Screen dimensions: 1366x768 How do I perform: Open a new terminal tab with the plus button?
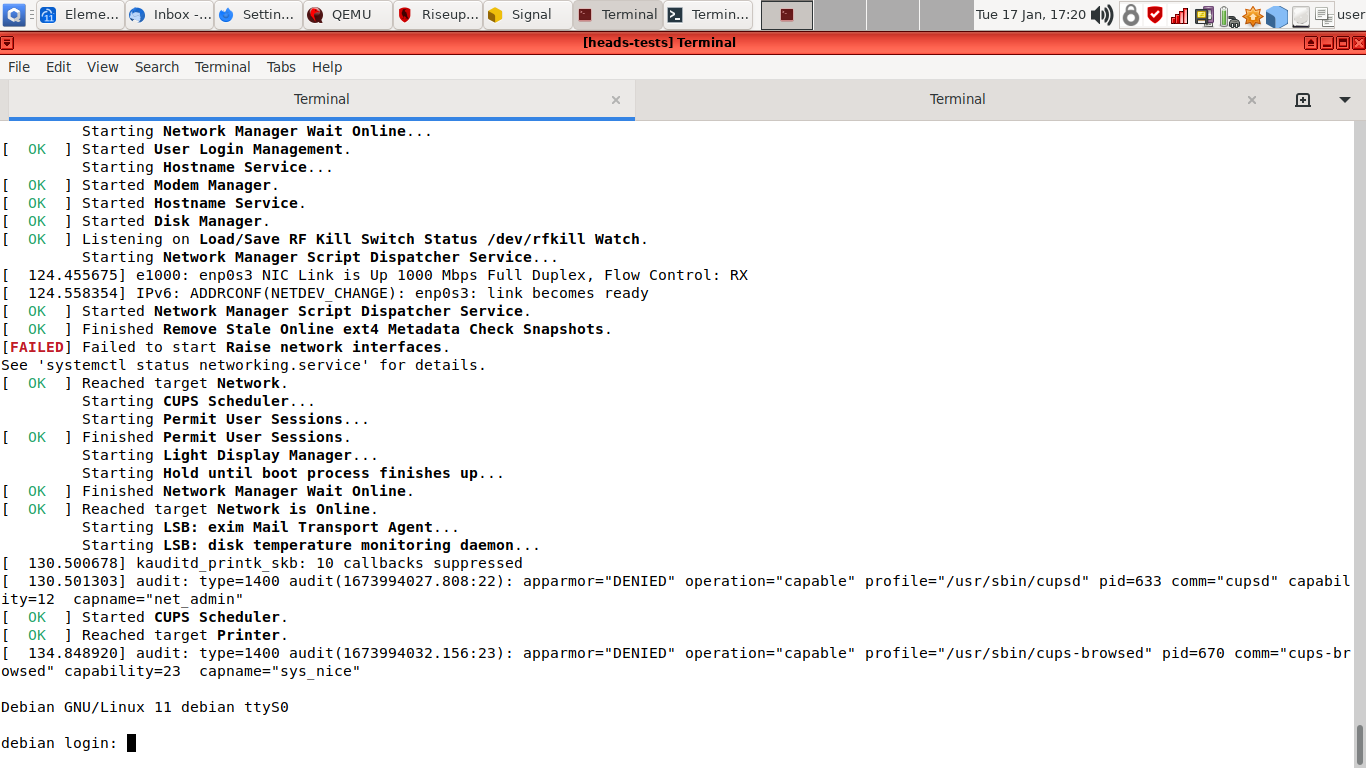(x=1302, y=99)
